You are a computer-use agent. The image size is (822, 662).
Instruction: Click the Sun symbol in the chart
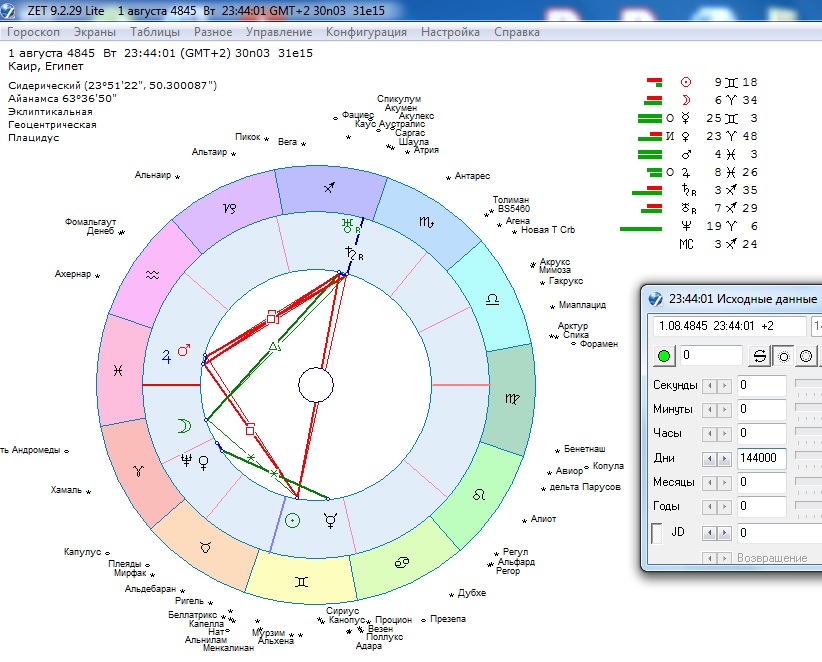click(x=292, y=521)
